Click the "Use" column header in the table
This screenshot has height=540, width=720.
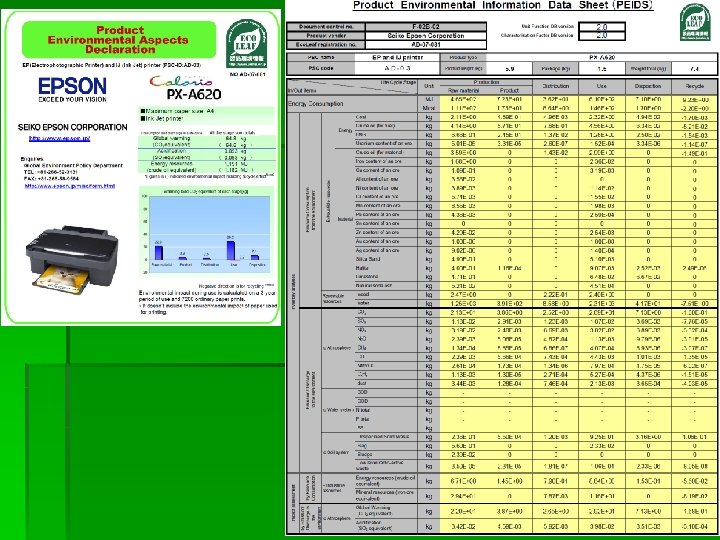coord(602,86)
